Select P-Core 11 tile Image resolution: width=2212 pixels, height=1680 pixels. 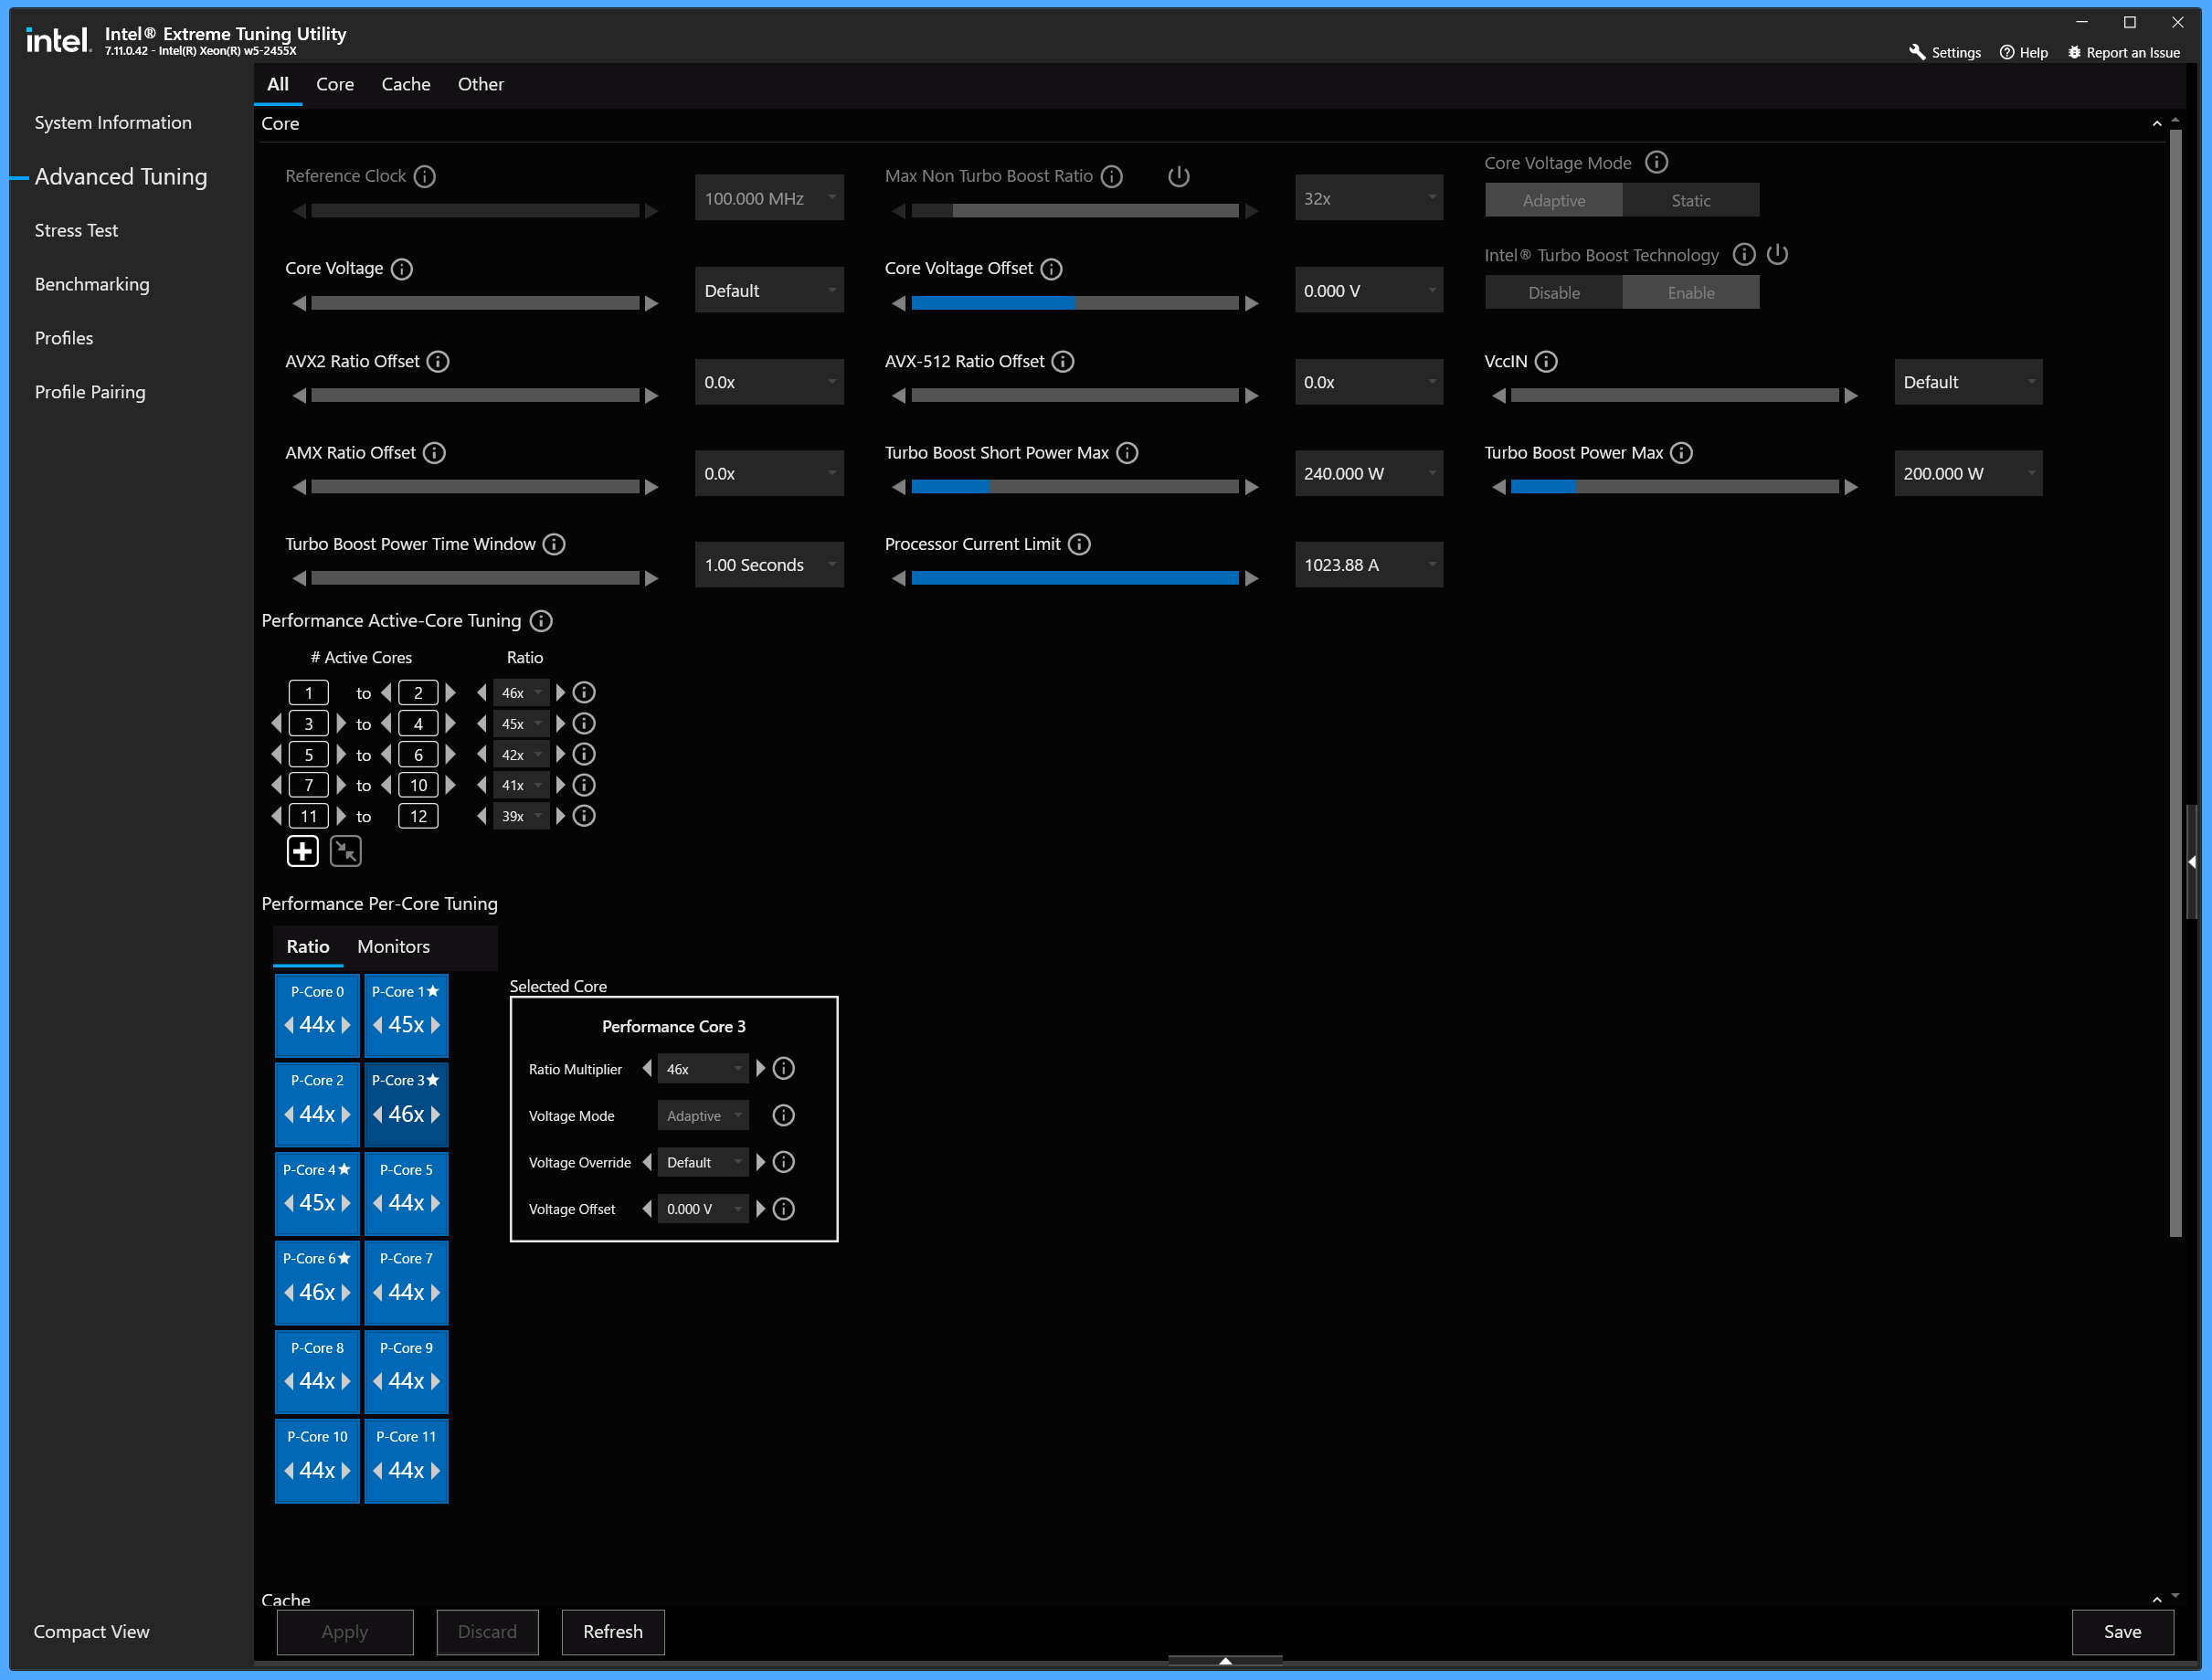click(x=406, y=1460)
